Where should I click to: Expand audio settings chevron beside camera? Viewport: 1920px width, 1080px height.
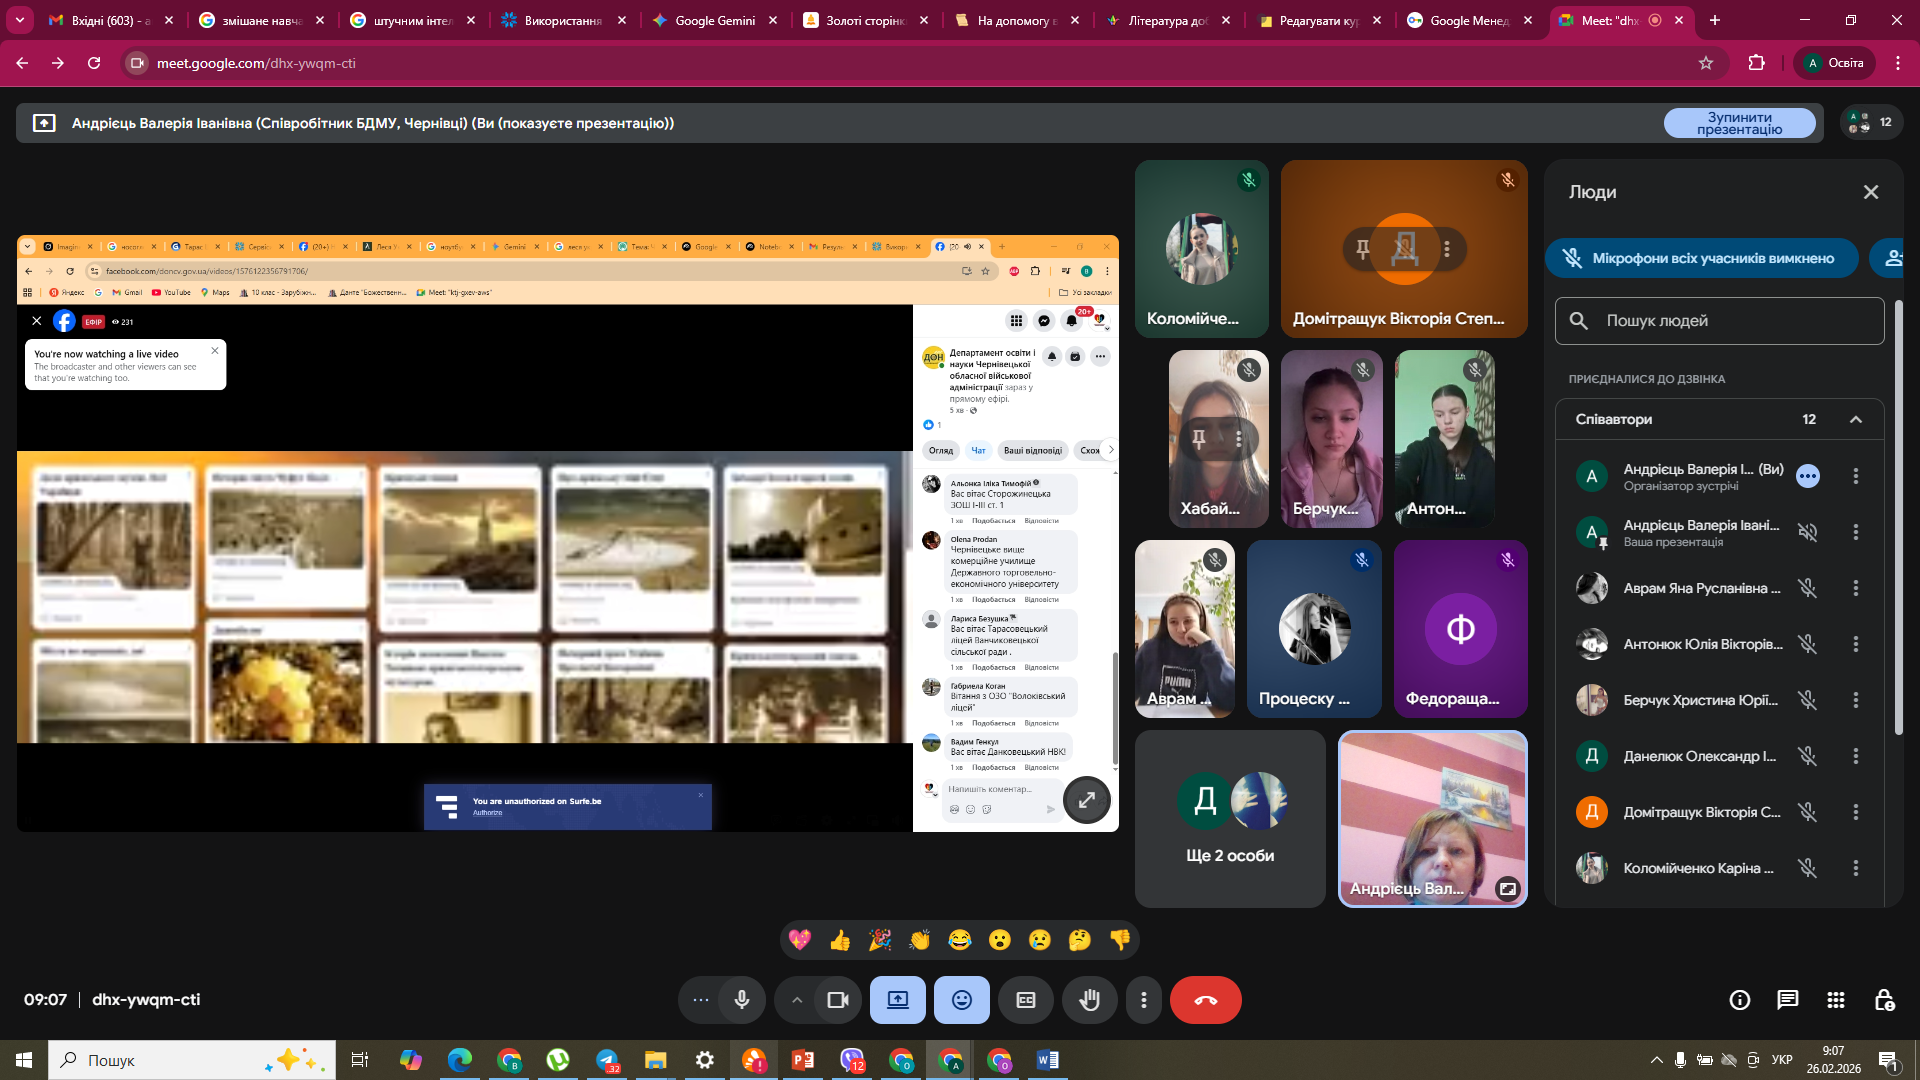point(796,1000)
